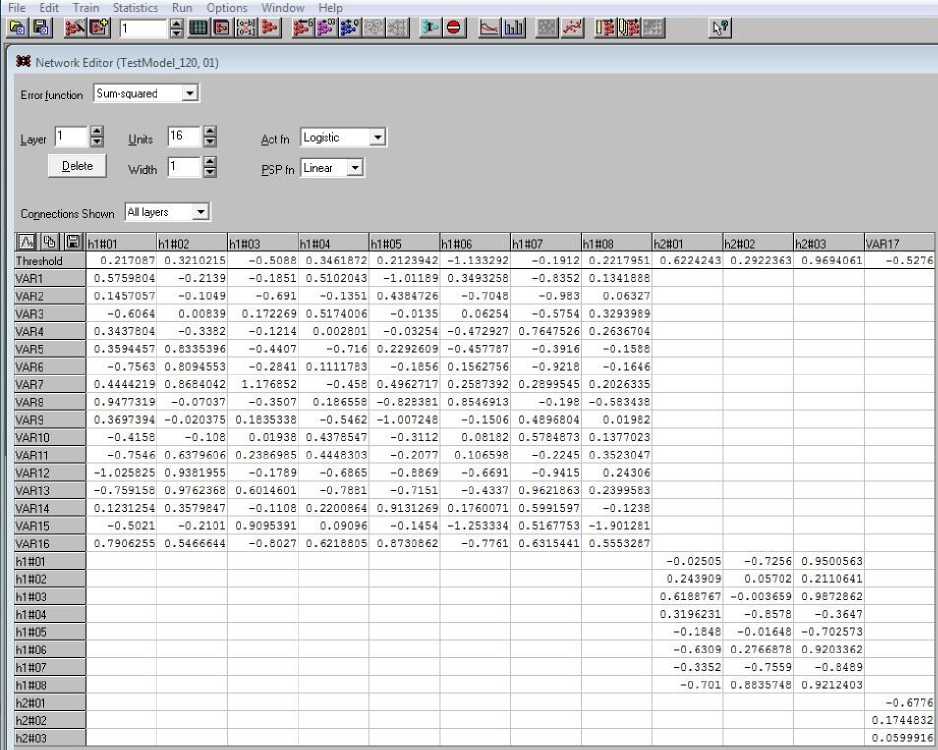Click the h2#03 column header
The width and height of the screenshot is (938, 750).
click(829, 243)
